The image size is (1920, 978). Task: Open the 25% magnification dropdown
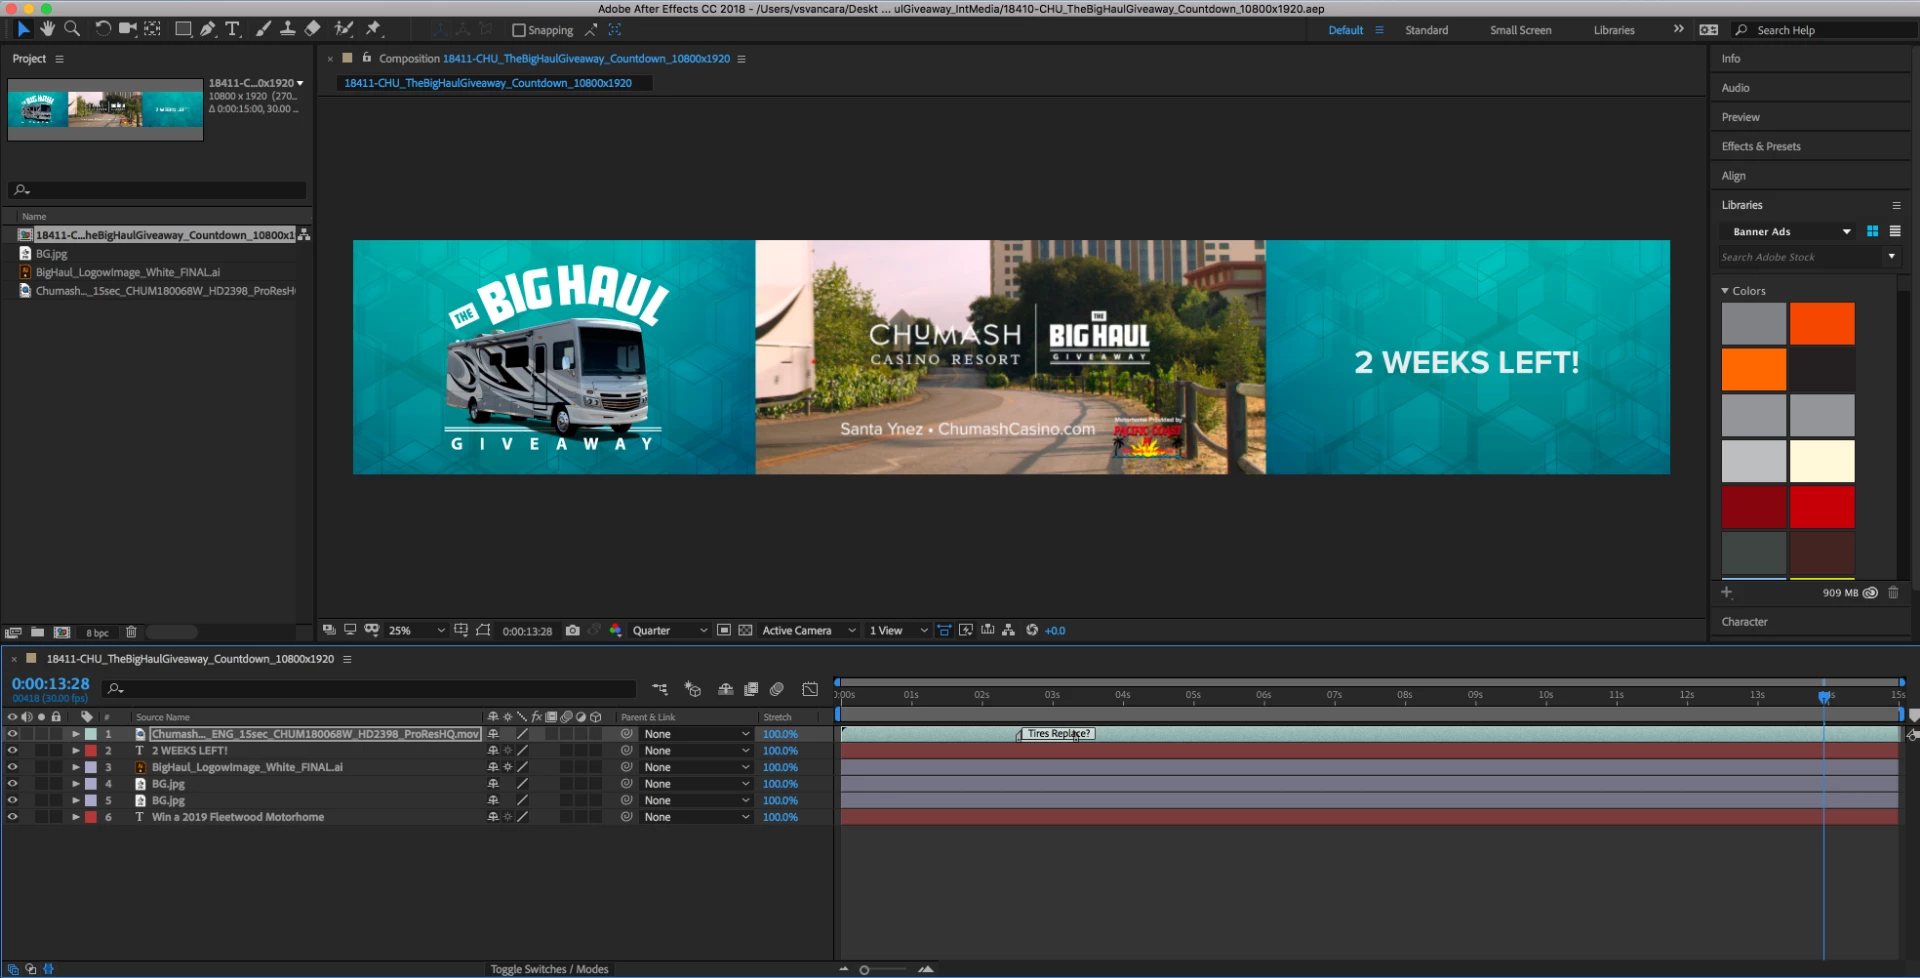click(x=416, y=630)
